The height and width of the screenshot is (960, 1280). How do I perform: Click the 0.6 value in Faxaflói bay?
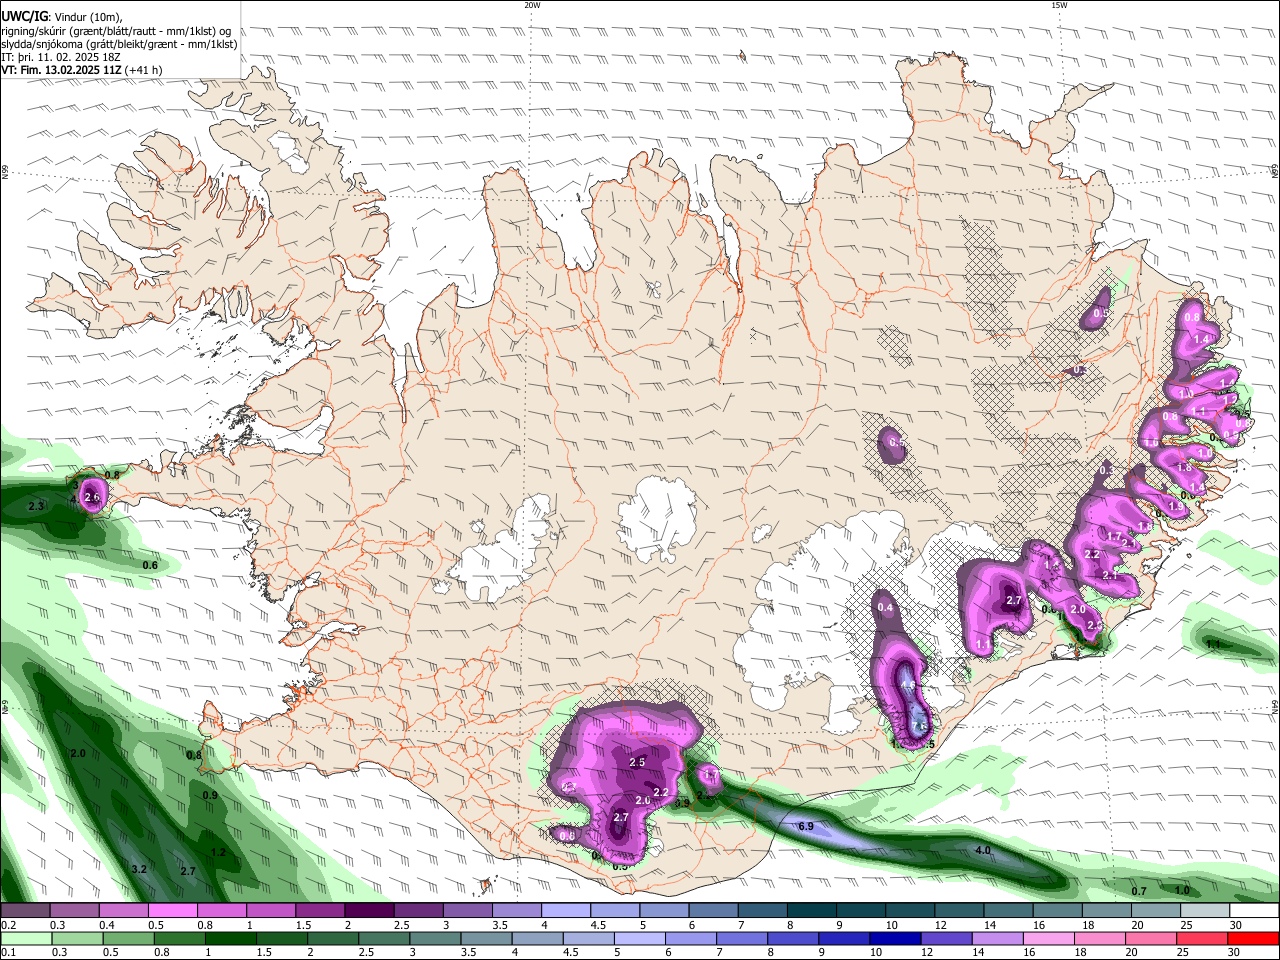(x=150, y=566)
